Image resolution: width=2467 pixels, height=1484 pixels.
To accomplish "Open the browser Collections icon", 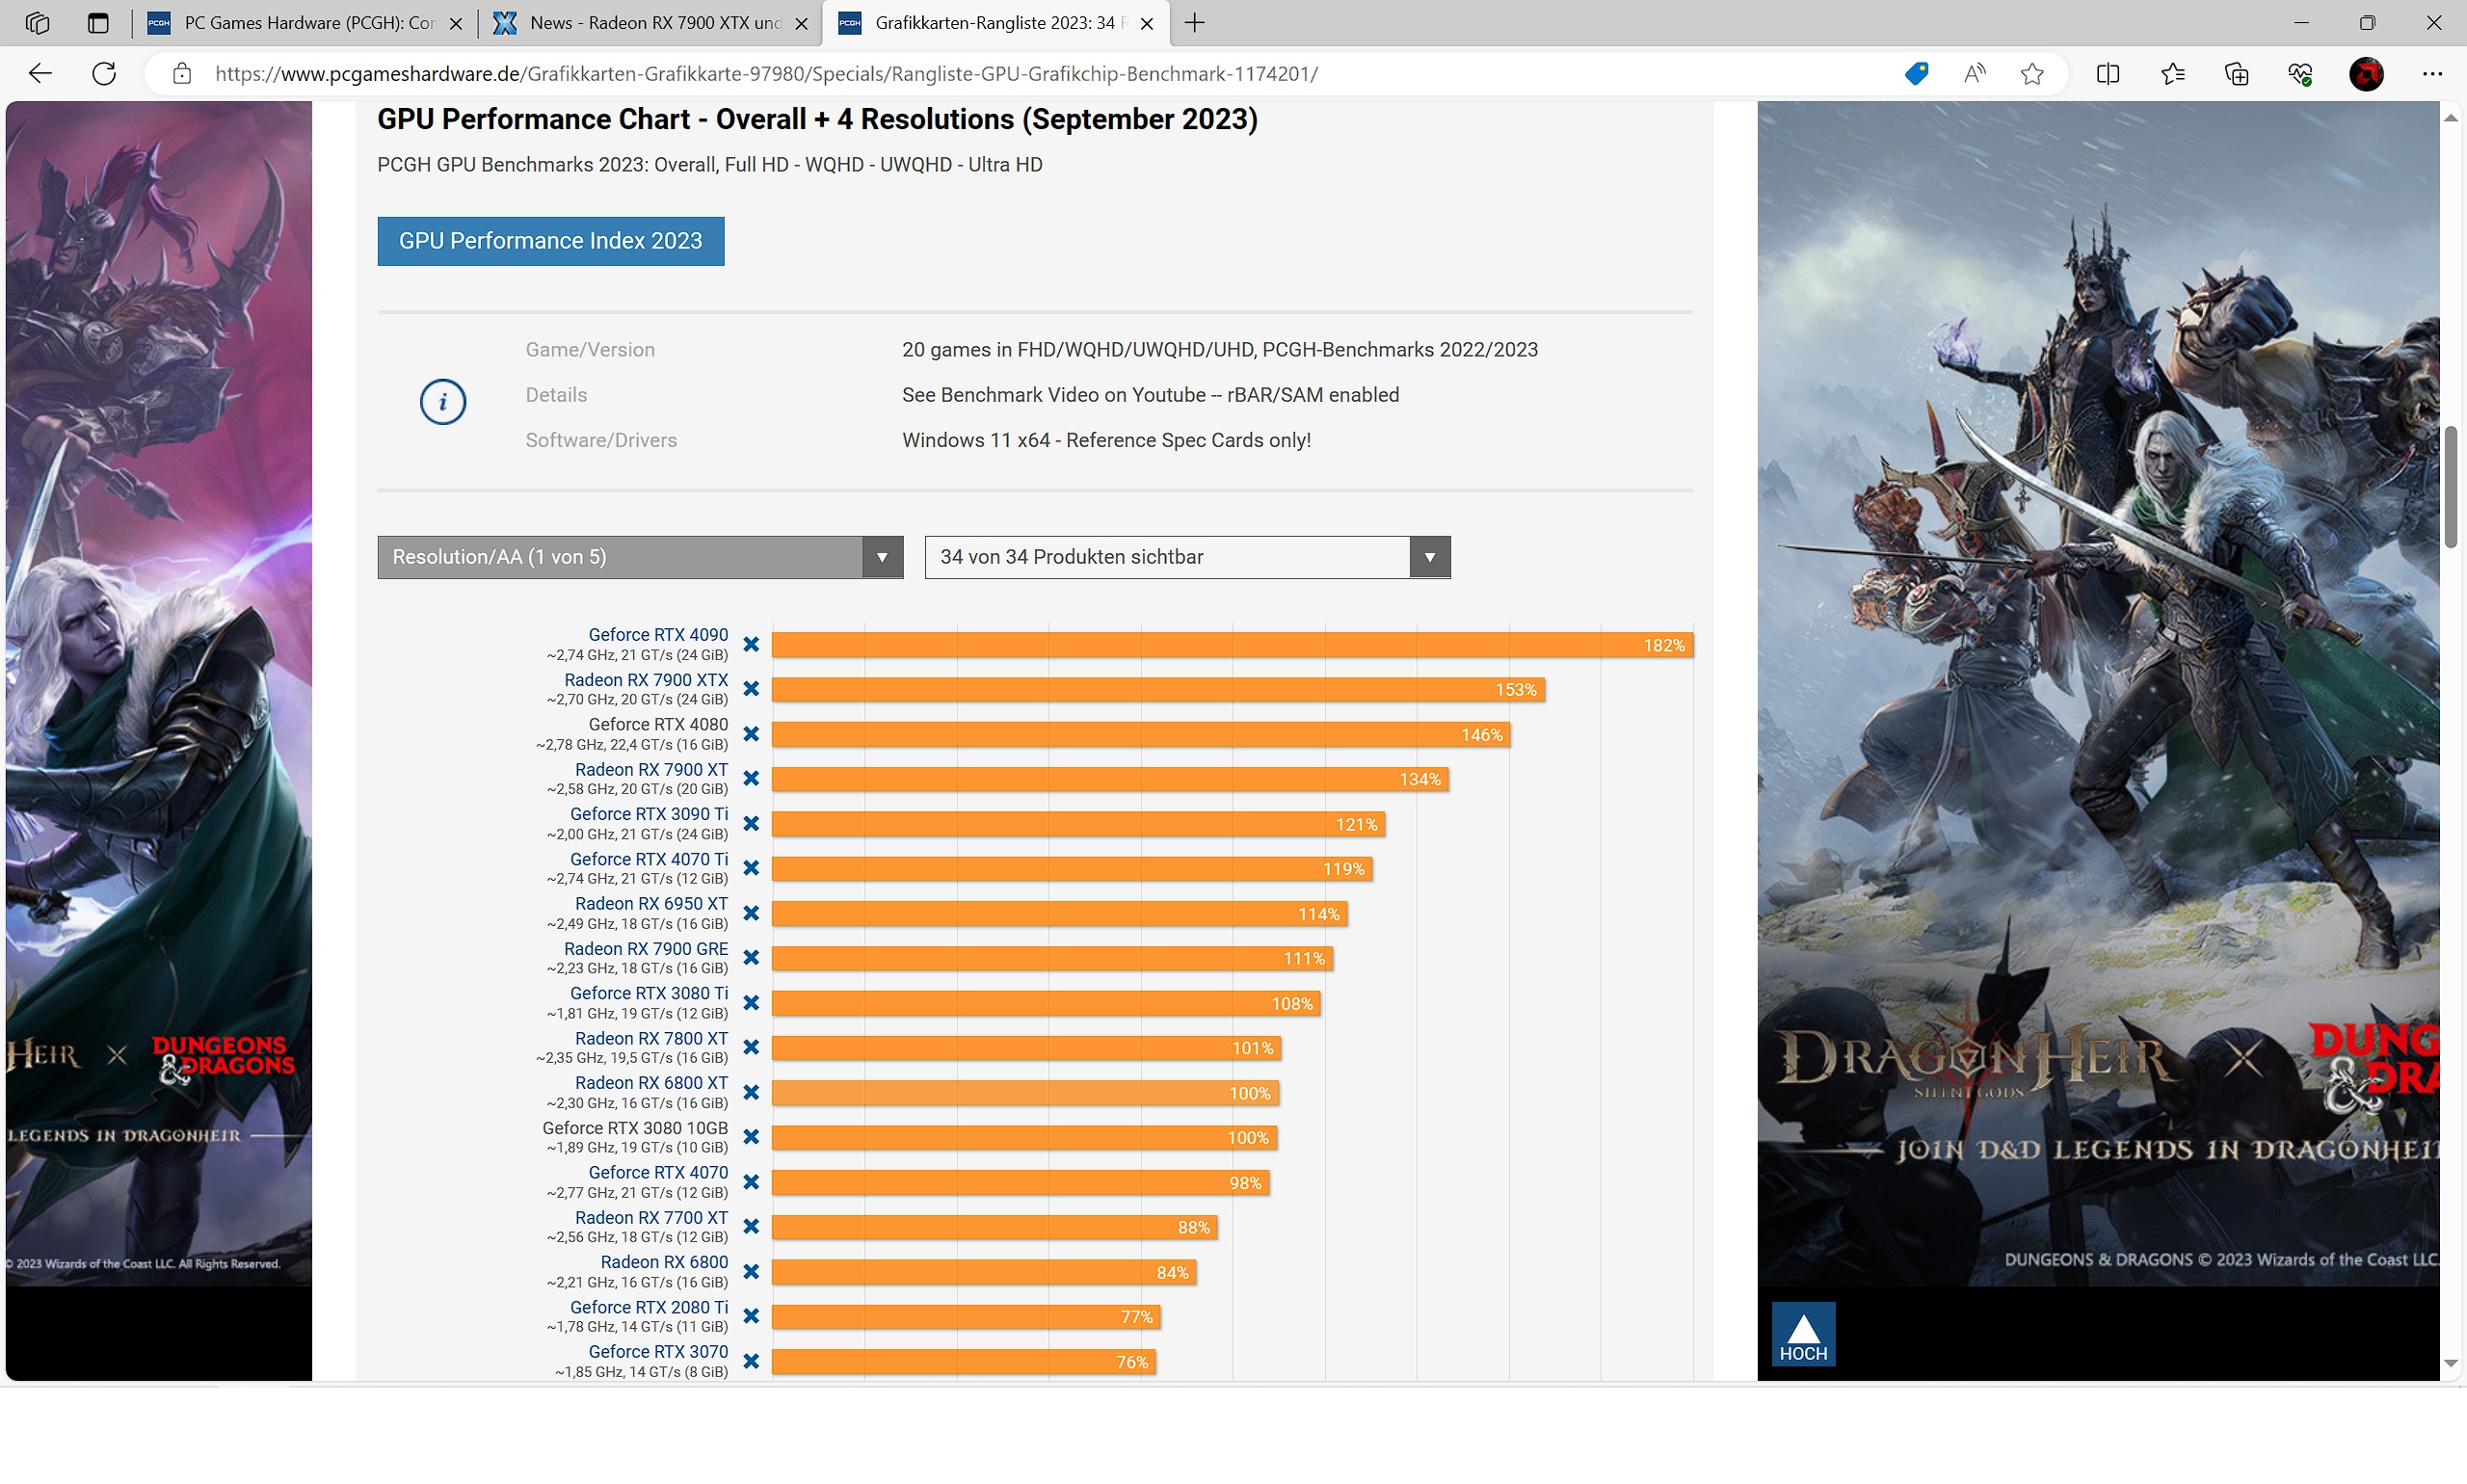I will coord(2236,74).
